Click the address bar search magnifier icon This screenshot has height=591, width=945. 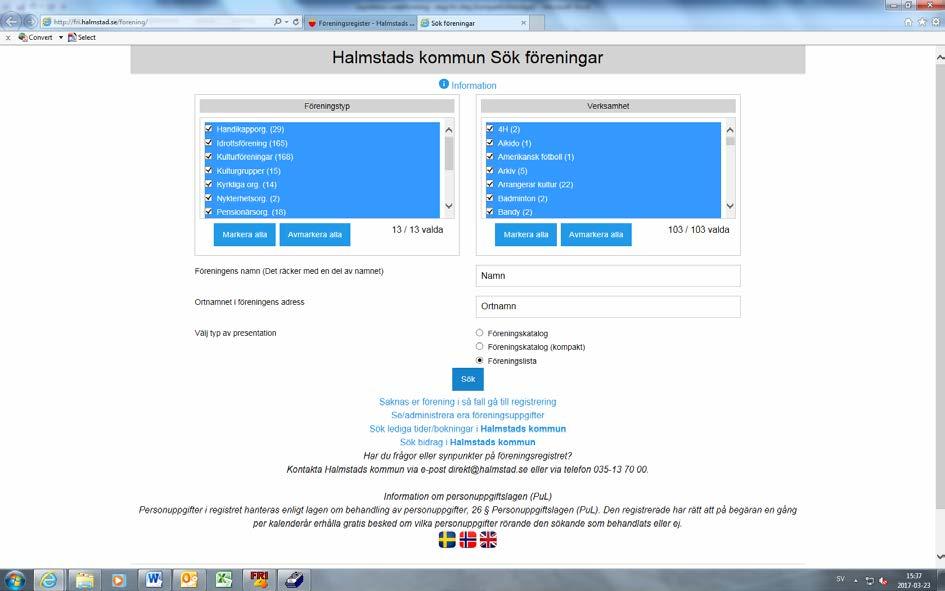[x=277, y=22]
